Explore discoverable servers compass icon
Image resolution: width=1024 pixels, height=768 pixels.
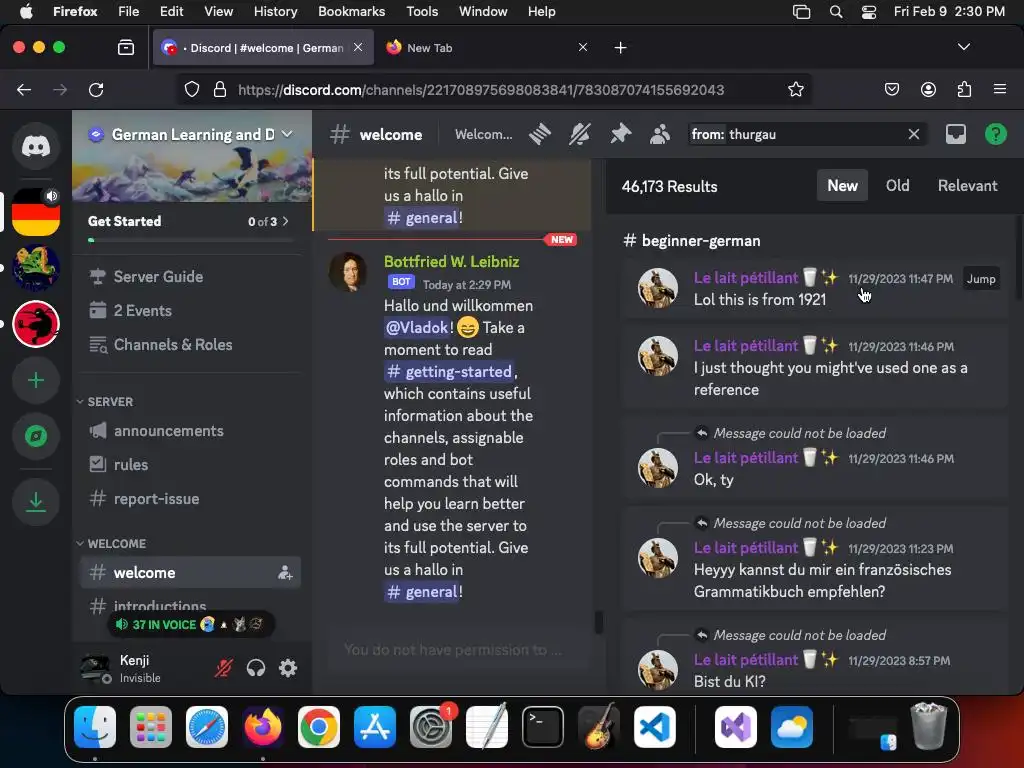tap(36, 436)
